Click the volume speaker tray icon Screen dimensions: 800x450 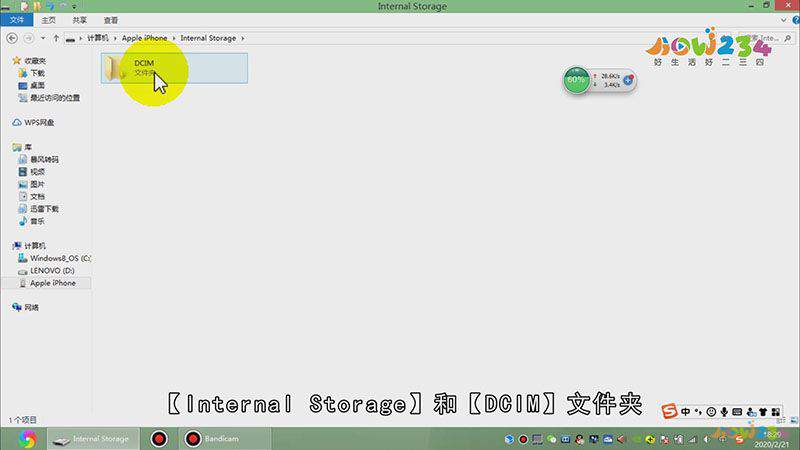pos(707,439)
